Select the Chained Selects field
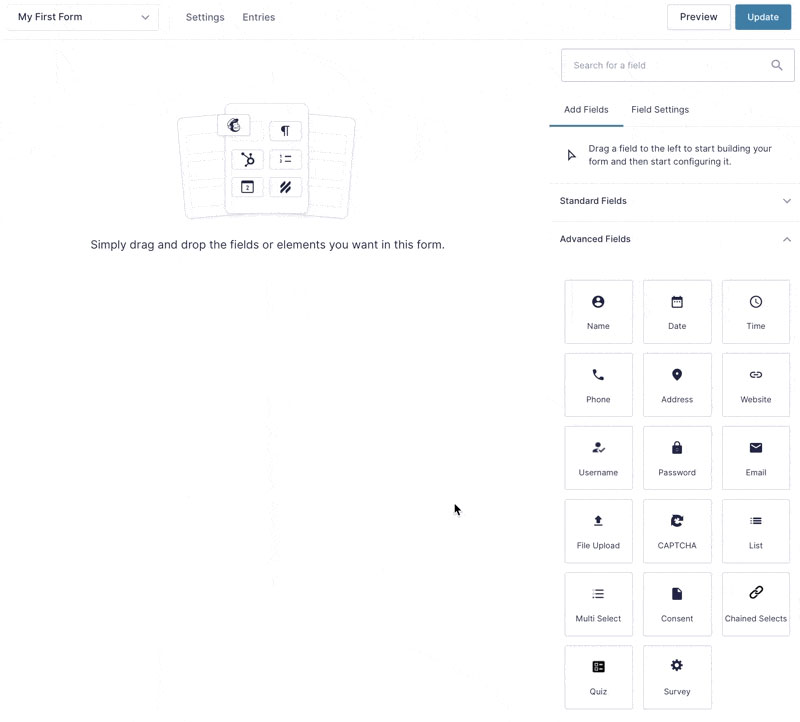800x722 pixels. [x=756, y=604]
